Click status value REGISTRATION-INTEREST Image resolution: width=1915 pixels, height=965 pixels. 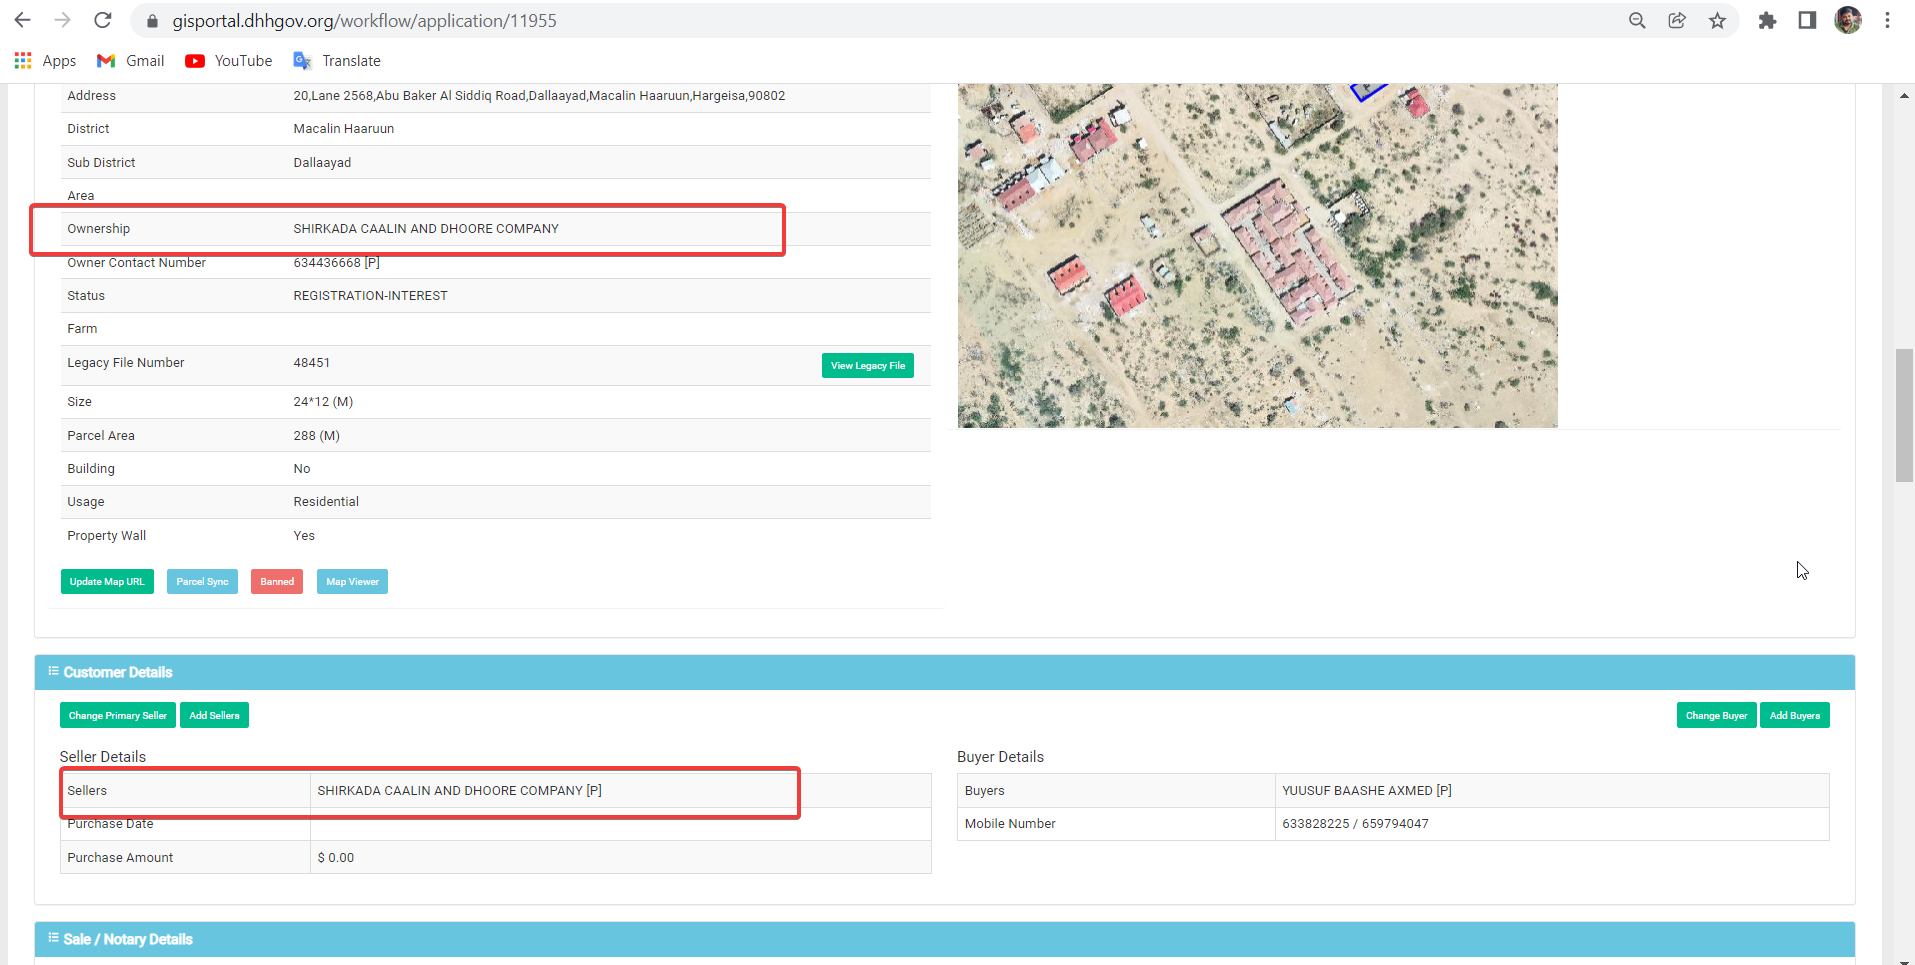(370, 296)
